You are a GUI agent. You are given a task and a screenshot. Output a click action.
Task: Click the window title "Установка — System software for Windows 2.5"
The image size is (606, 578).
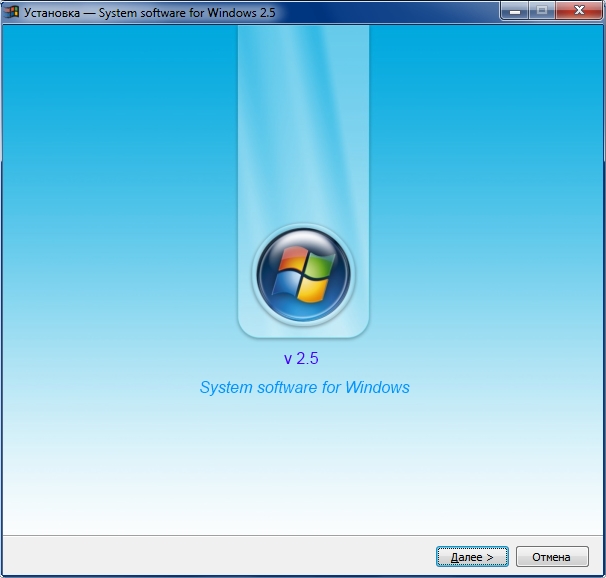(x=150, y=13)
